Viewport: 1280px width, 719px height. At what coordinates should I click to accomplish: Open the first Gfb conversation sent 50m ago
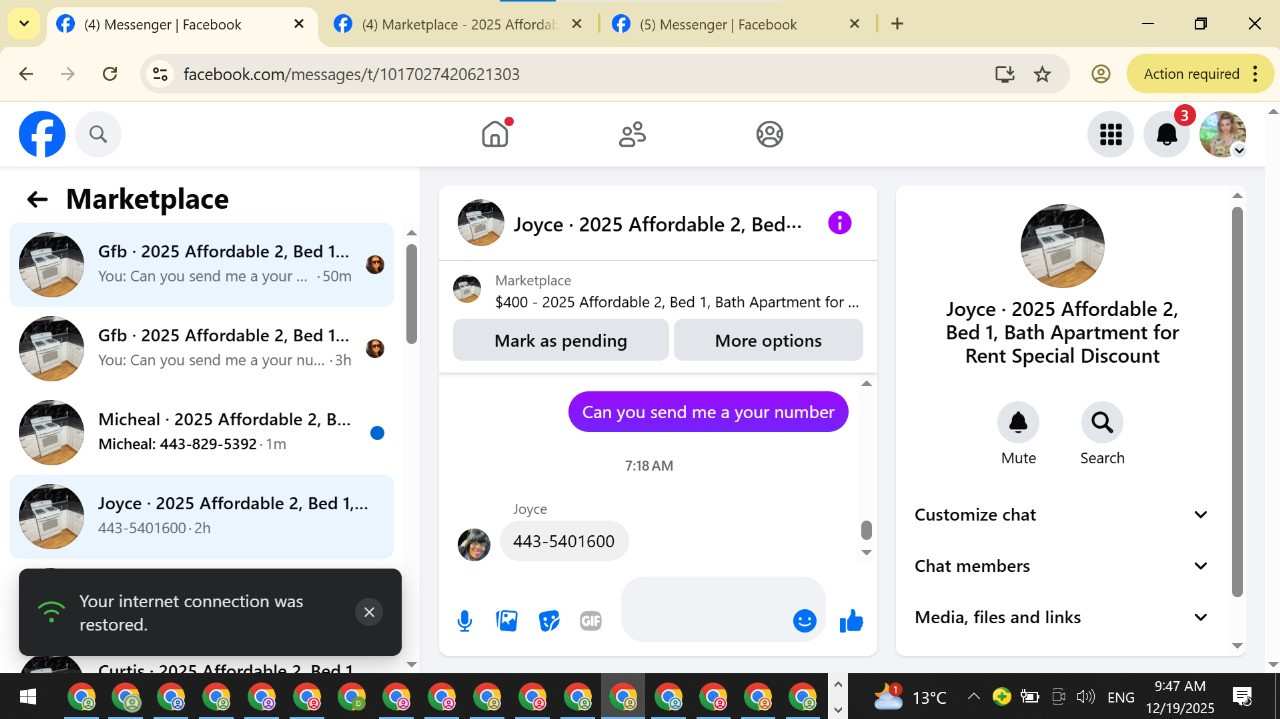tap(201, 264)
